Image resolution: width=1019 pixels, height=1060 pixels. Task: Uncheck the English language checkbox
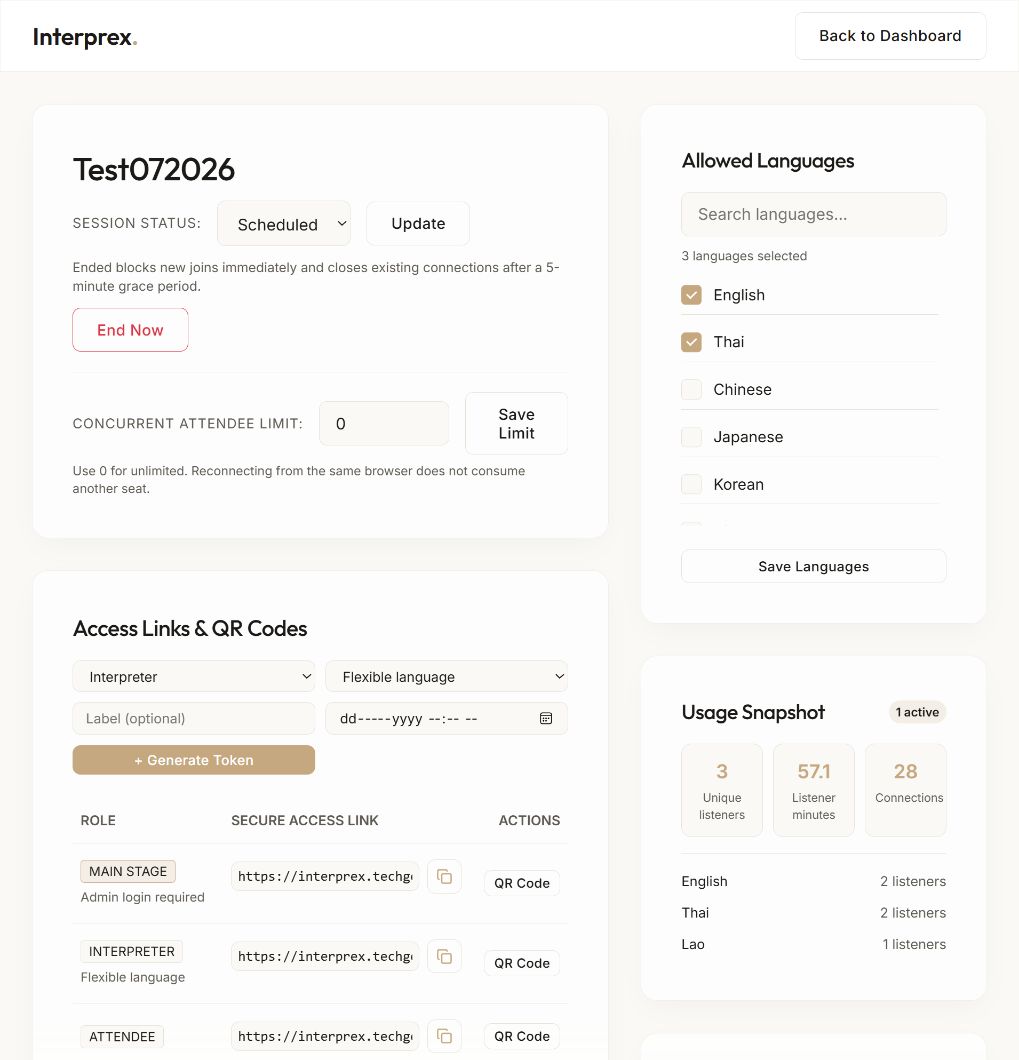691,295
